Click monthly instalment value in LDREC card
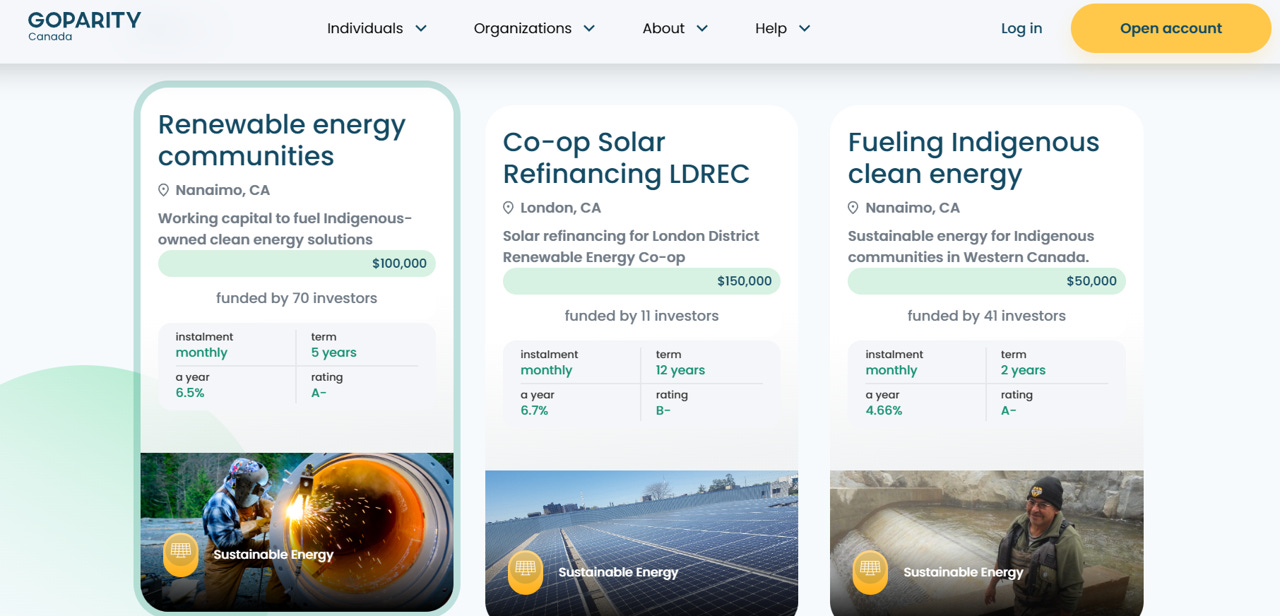The height and width of the screenshot is (616, 1280). (546, 371)
